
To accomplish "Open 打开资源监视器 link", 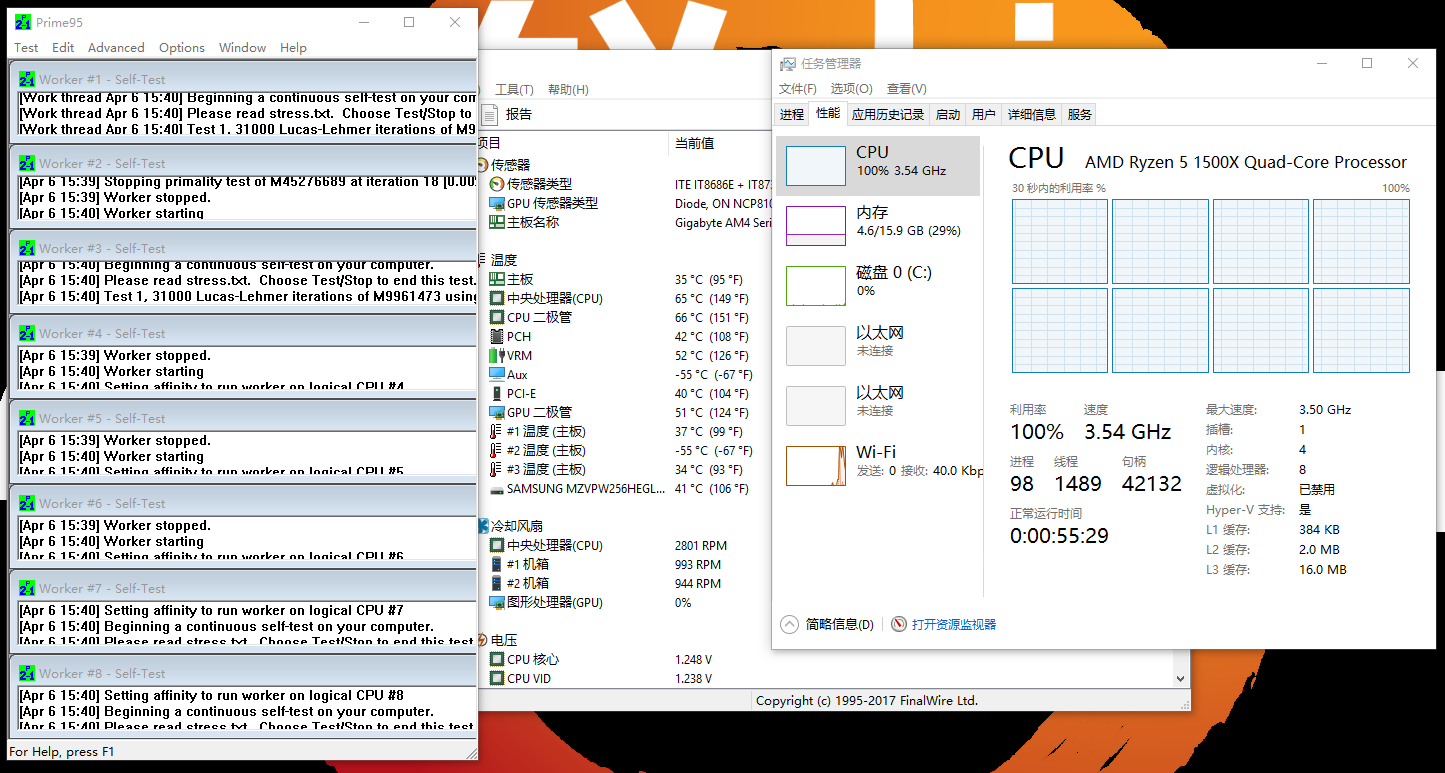I will pyautogui.click(x=943, y=624).
